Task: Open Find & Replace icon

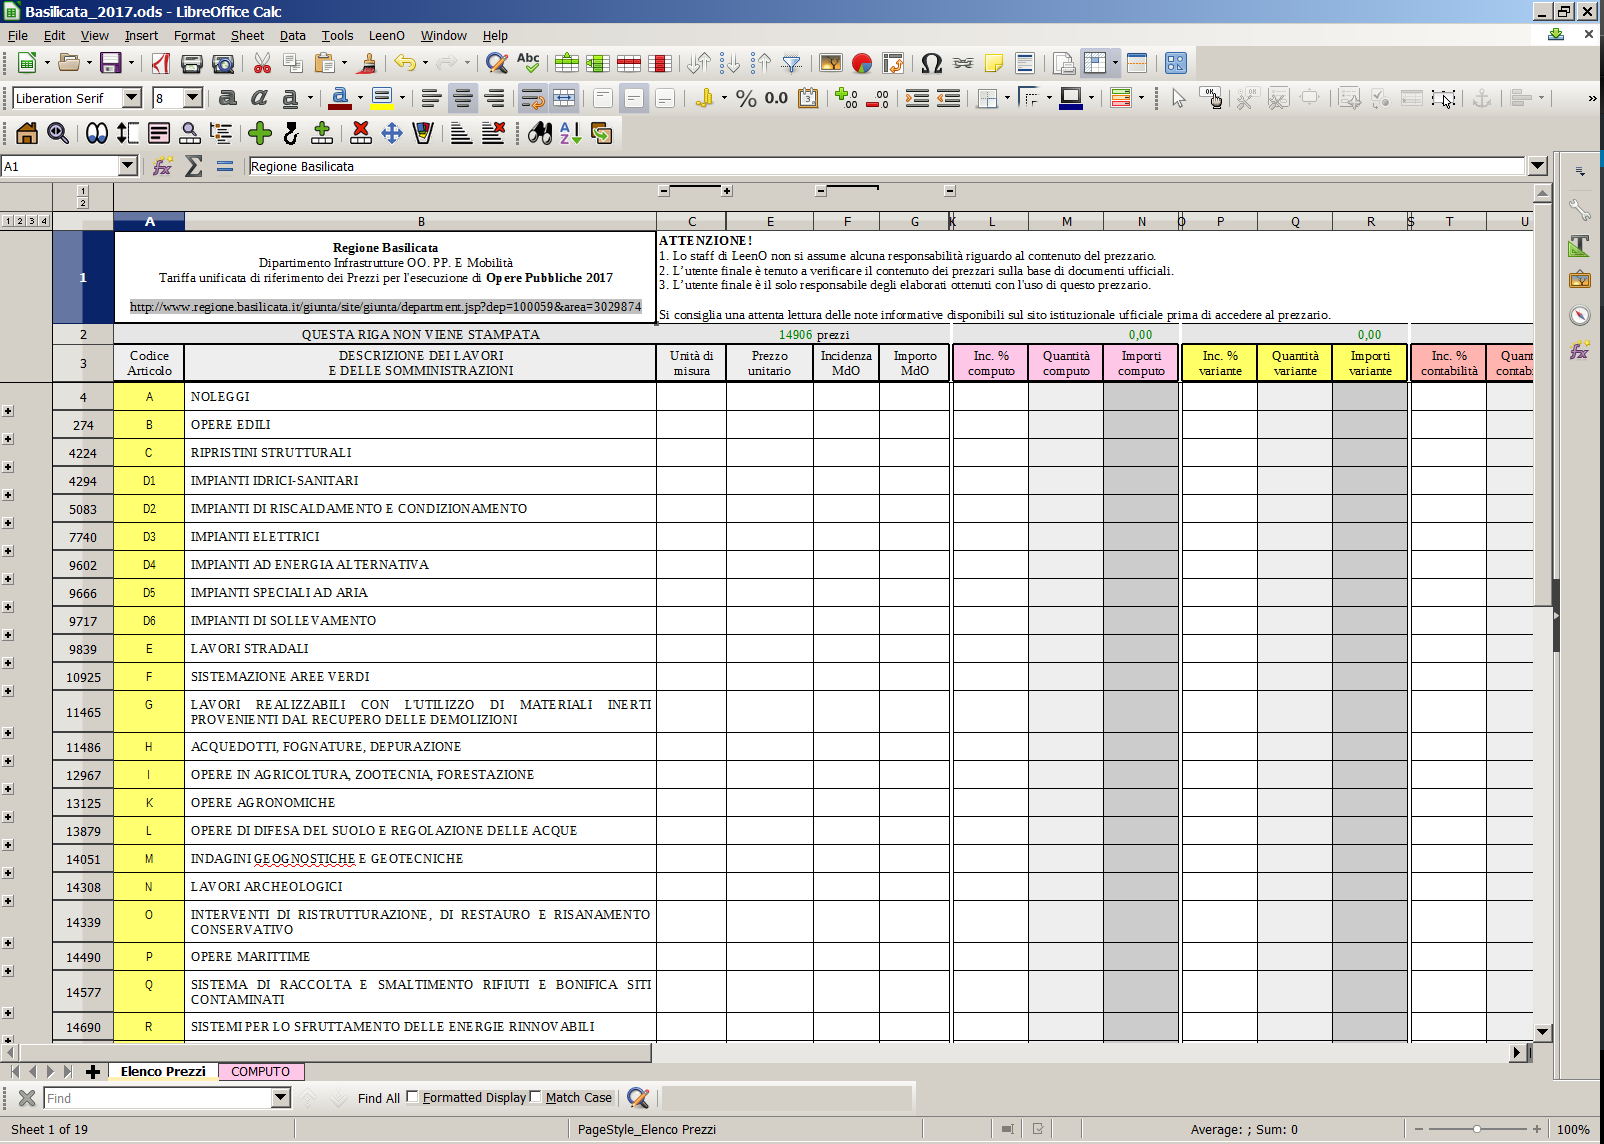Action: coord(496,63)
